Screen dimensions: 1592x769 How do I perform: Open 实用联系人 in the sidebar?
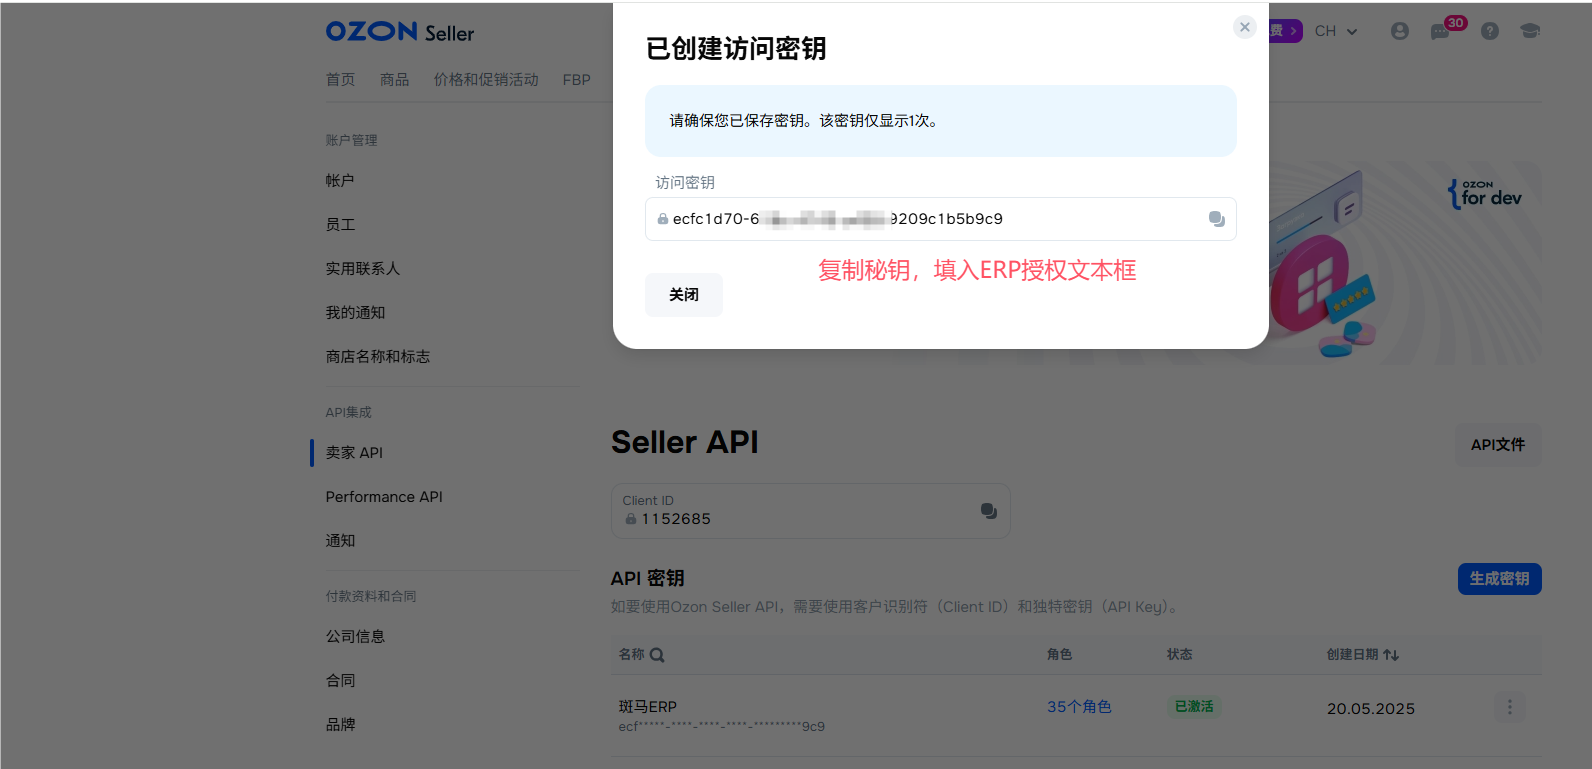[x=362, y=269]
